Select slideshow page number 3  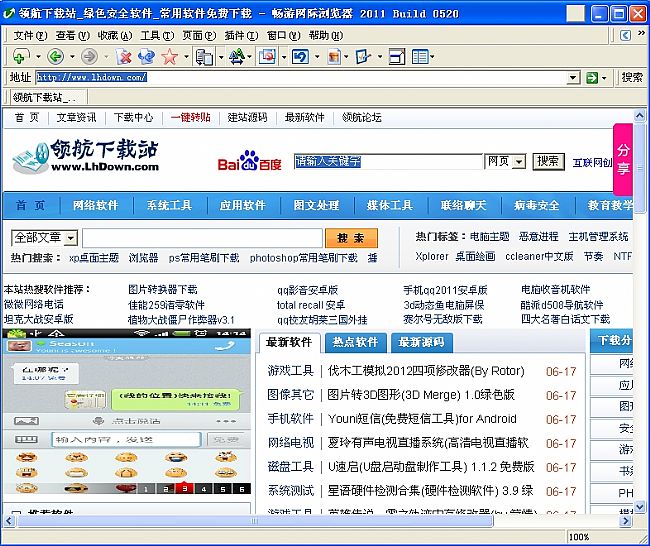coord(185,489)
